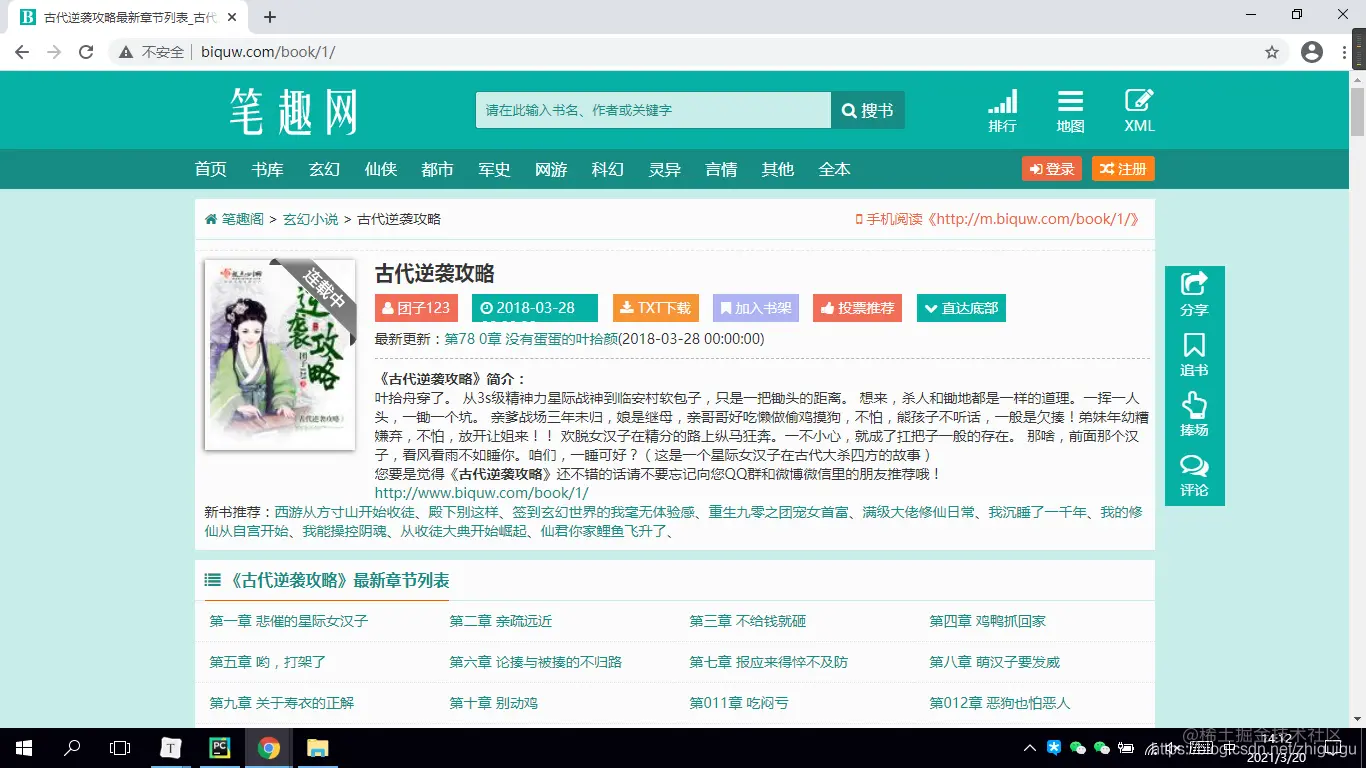Click the 搜书 search button with magnifier icon
This screenshot has width=1366, height=768.
(x=866, y=110)
